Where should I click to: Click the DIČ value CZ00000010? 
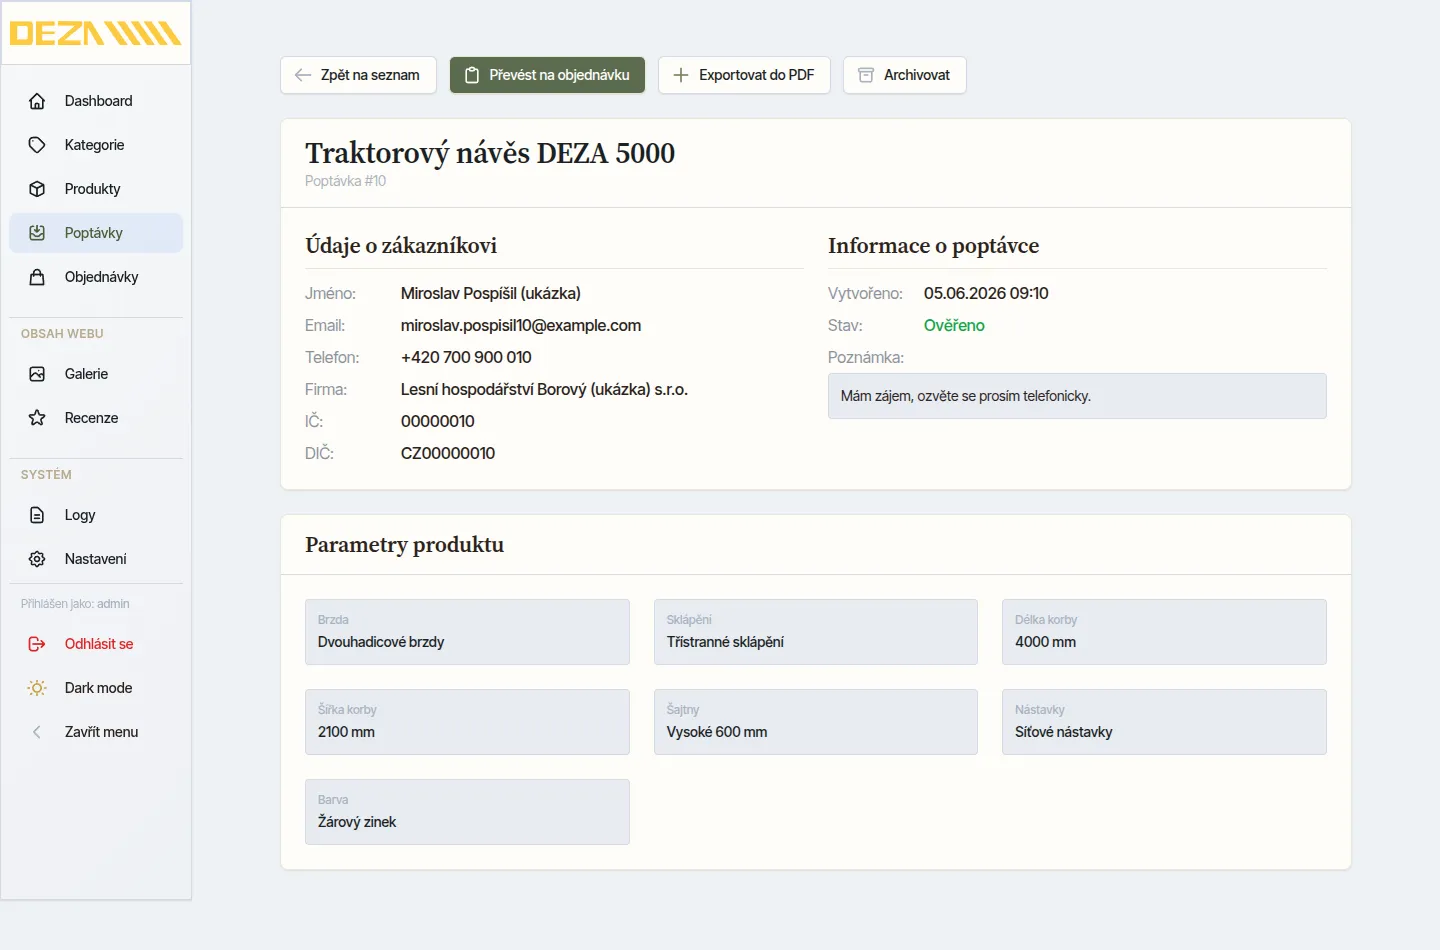click(x=448, y=453)
